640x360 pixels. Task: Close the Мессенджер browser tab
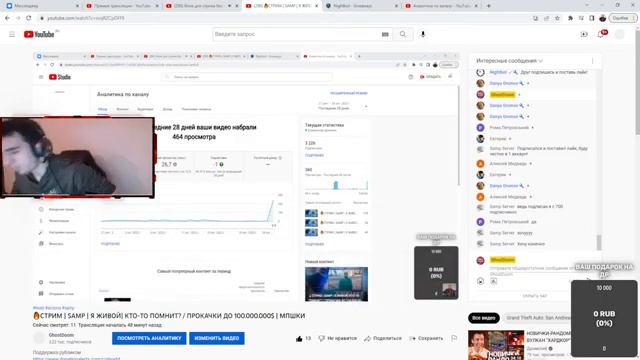[x=78, y=6]
